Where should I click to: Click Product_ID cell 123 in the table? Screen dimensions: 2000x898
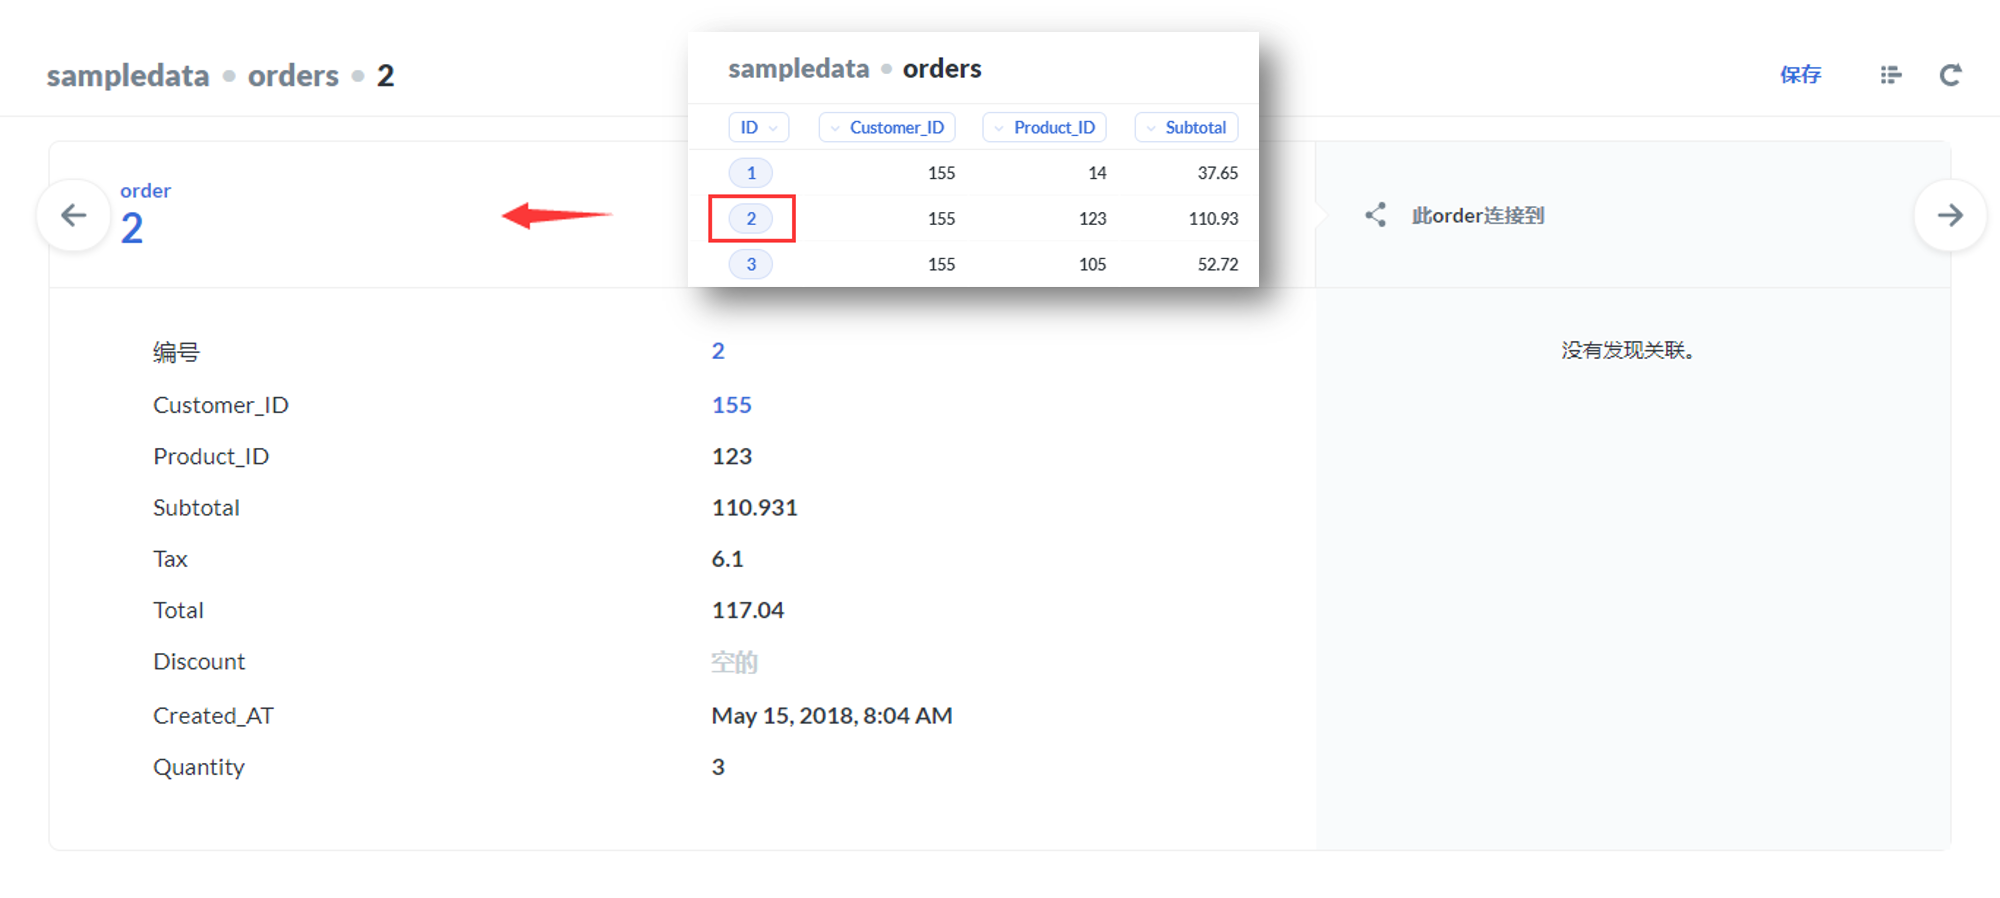[1092, 219]
